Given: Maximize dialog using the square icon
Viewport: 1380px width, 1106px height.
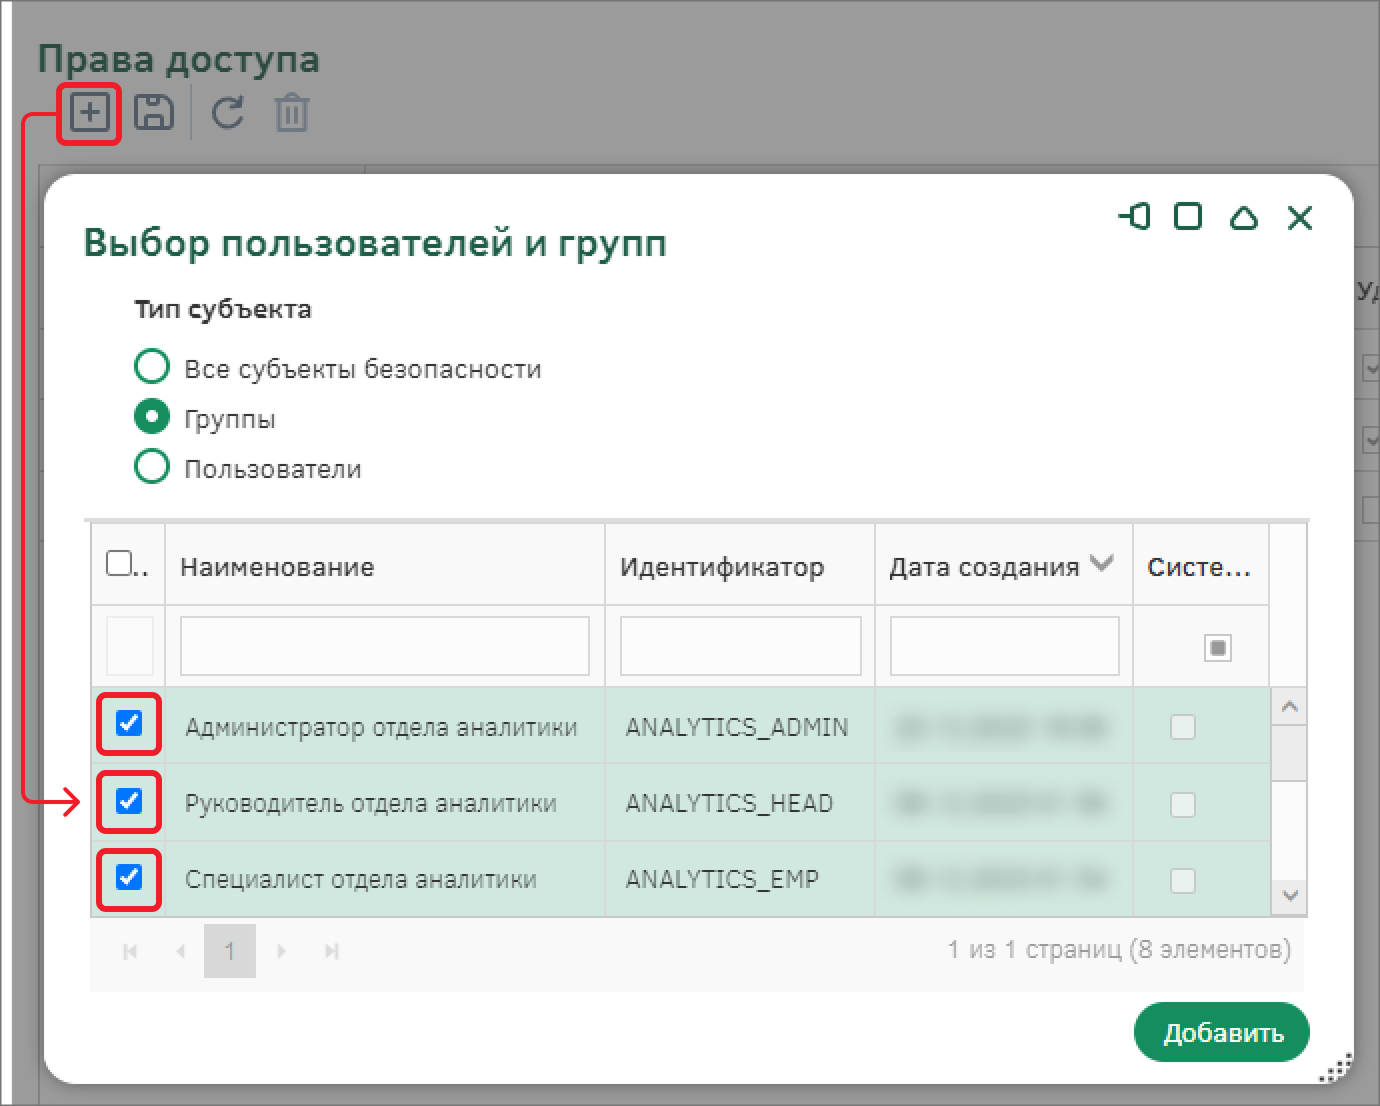Looking at the screenshot, I should [1188, 216].
